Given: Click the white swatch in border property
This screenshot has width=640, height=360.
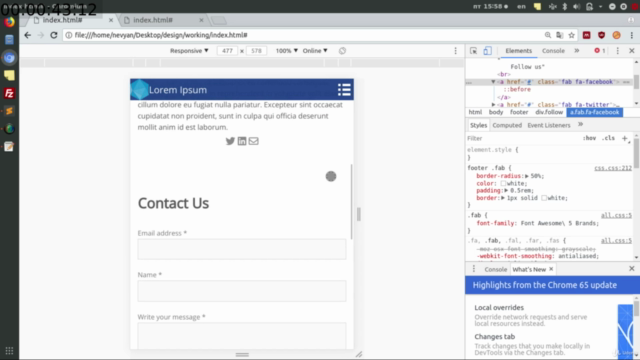Looking at the screenshot, I should (544, 198).
